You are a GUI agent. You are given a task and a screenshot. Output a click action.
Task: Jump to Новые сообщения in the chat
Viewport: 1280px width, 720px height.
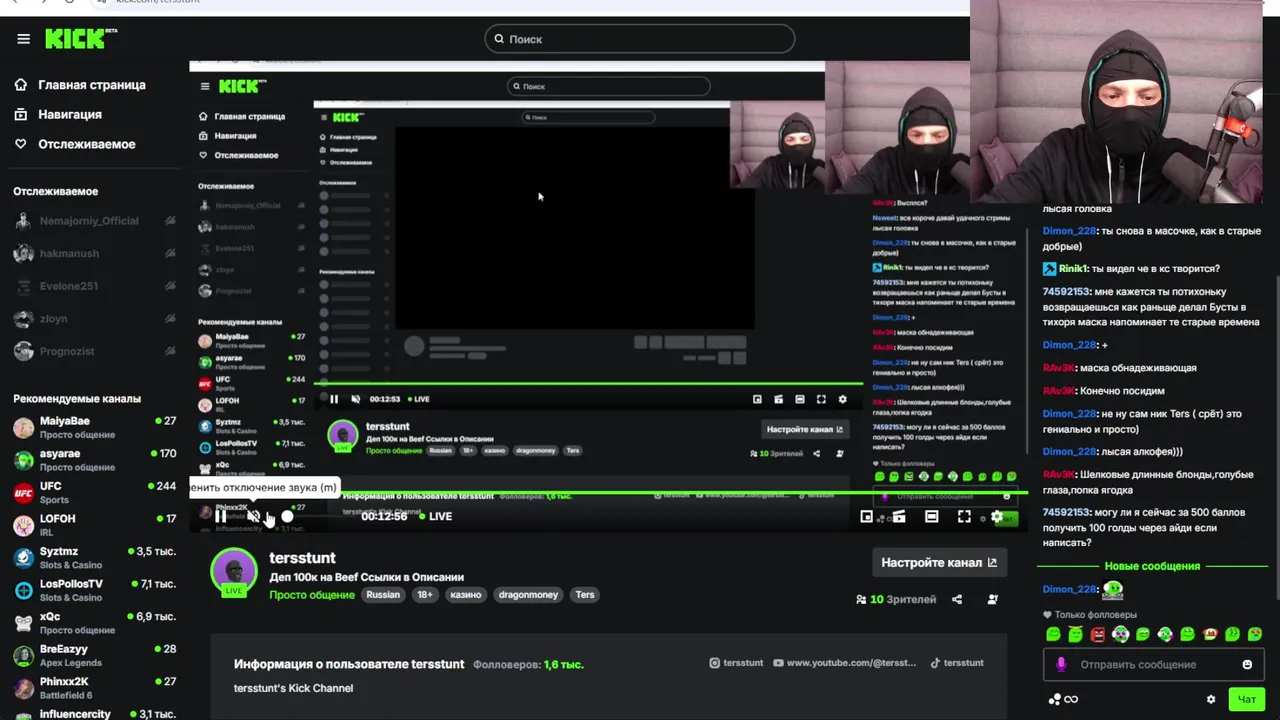tap(1152, 566)
